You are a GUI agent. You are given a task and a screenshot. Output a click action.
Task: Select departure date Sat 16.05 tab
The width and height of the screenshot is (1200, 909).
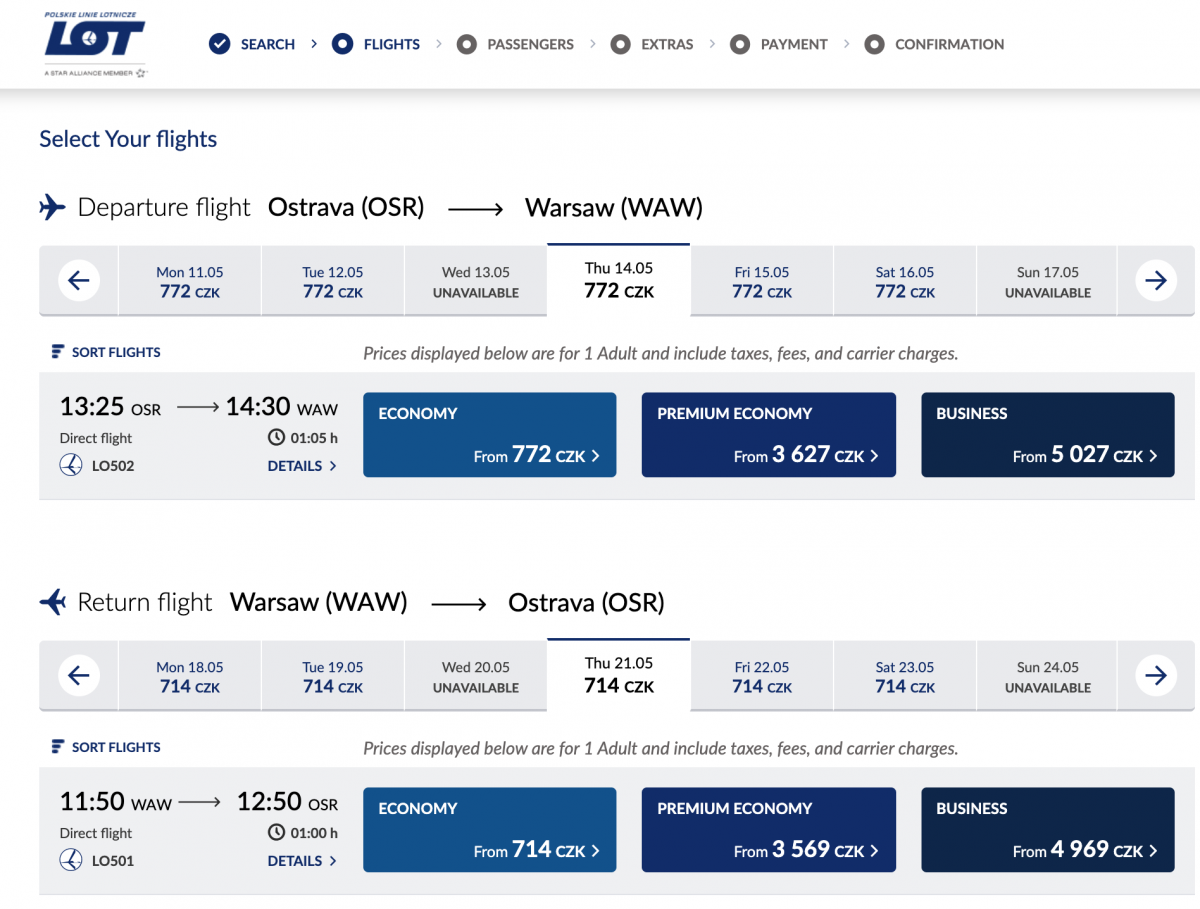point(905,282)
